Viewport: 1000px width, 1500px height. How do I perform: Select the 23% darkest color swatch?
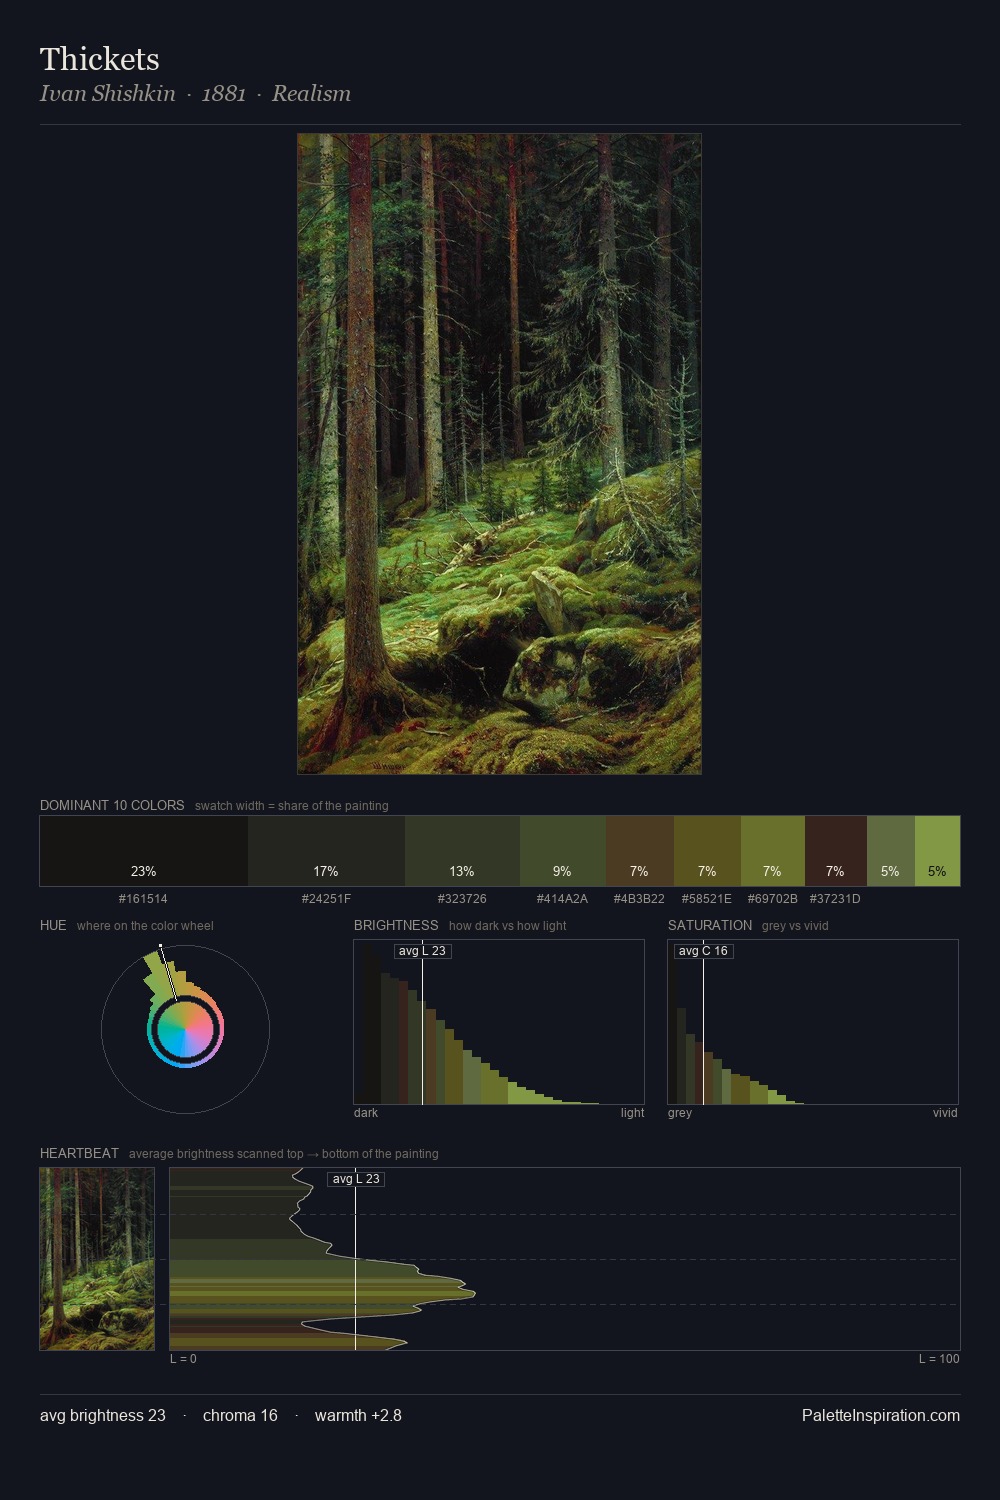144,851
